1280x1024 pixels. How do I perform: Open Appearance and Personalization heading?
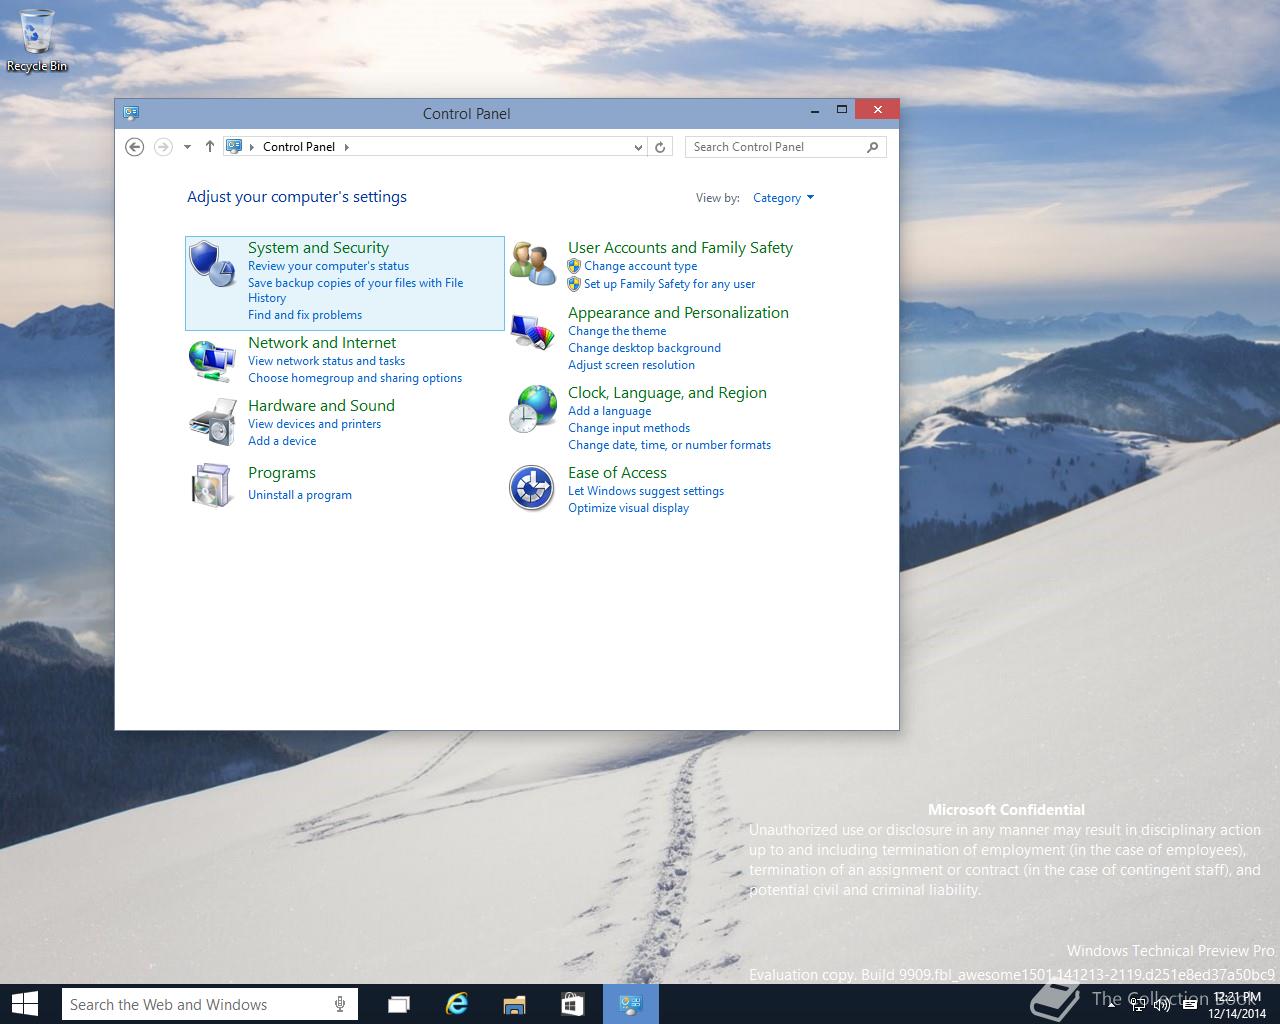[x=678, y=313]
